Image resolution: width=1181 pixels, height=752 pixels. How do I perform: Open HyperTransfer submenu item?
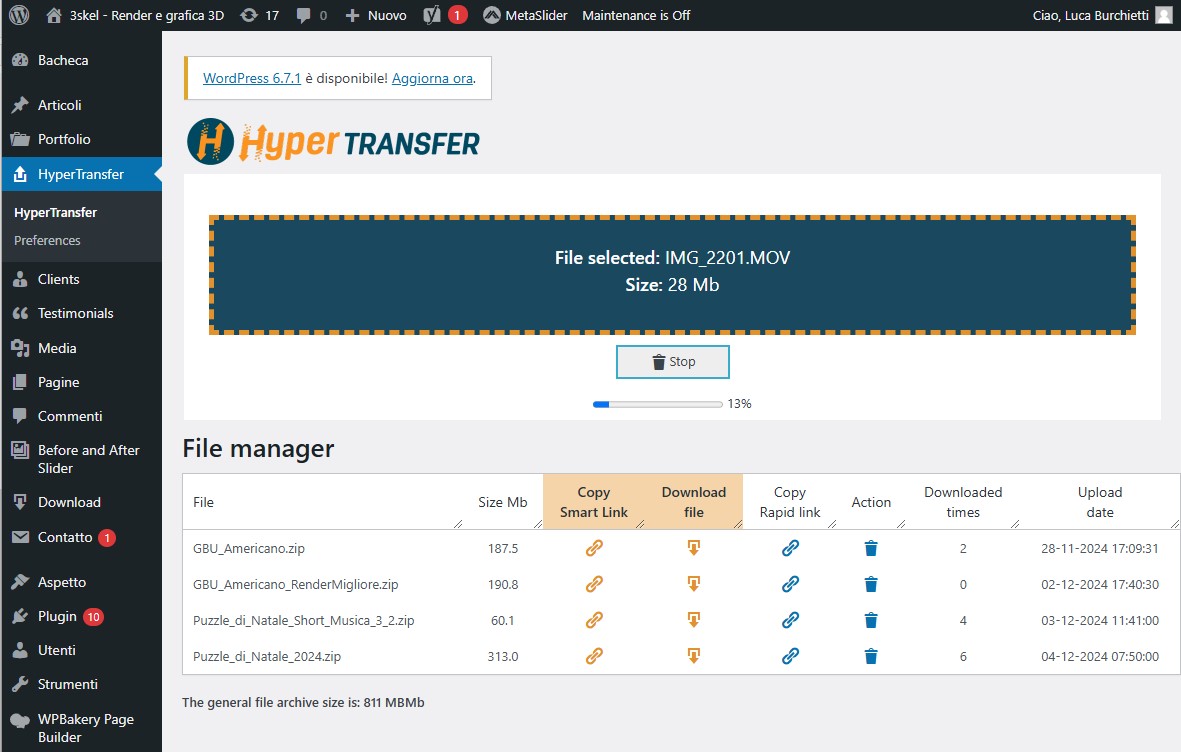(x=56, y=212)
